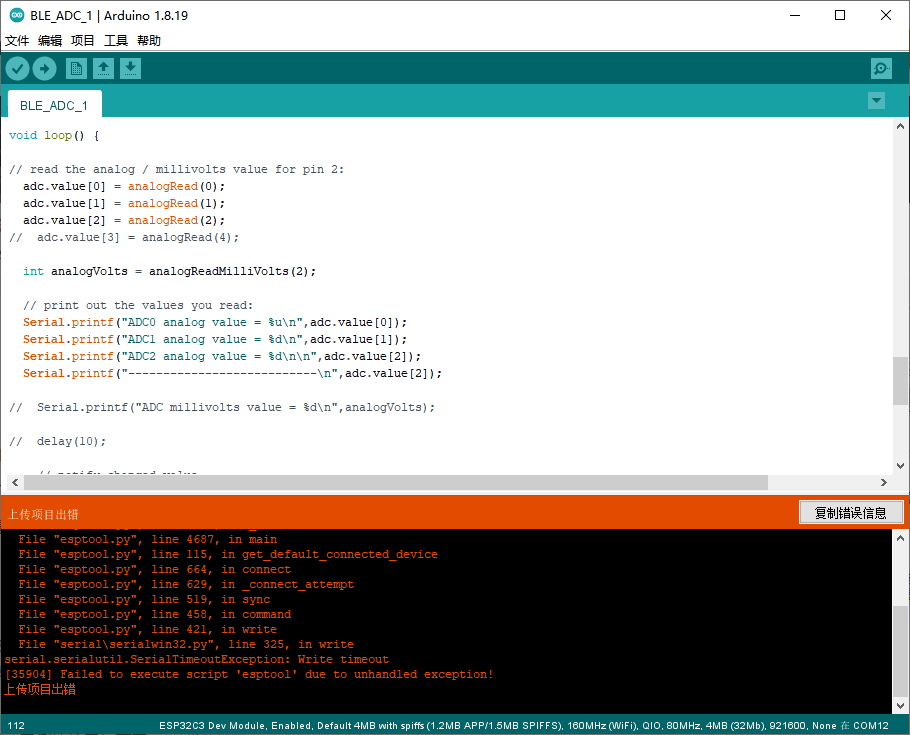Click the last '上传项目出错' console line
The height and width of the screenshot is (735, 910).
tap(40, 690)
